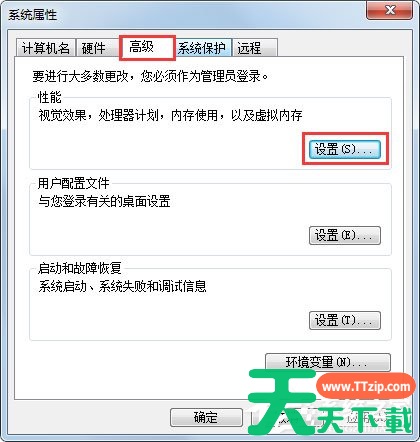Click the 用户配置文件 group heading
Viewport: 420px width, 442px height.
73,183
